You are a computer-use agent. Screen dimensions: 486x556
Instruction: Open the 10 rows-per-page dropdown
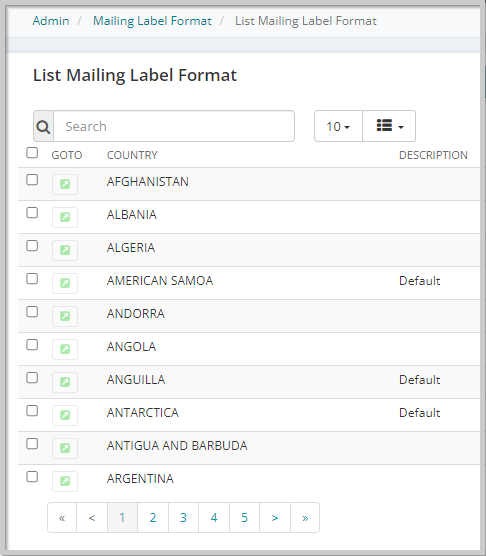coord(338,126)
